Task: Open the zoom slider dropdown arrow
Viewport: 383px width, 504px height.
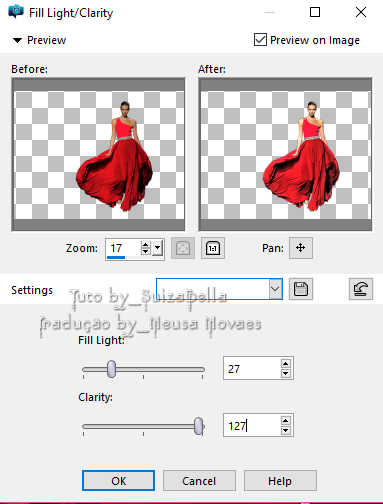Action: click(x=158, y=248)
